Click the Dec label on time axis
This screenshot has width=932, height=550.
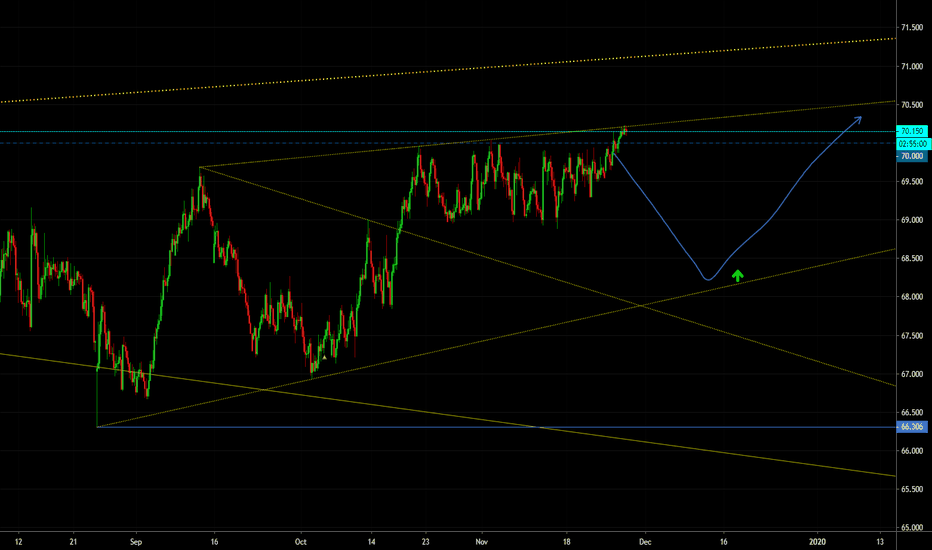tap(644, 540)
